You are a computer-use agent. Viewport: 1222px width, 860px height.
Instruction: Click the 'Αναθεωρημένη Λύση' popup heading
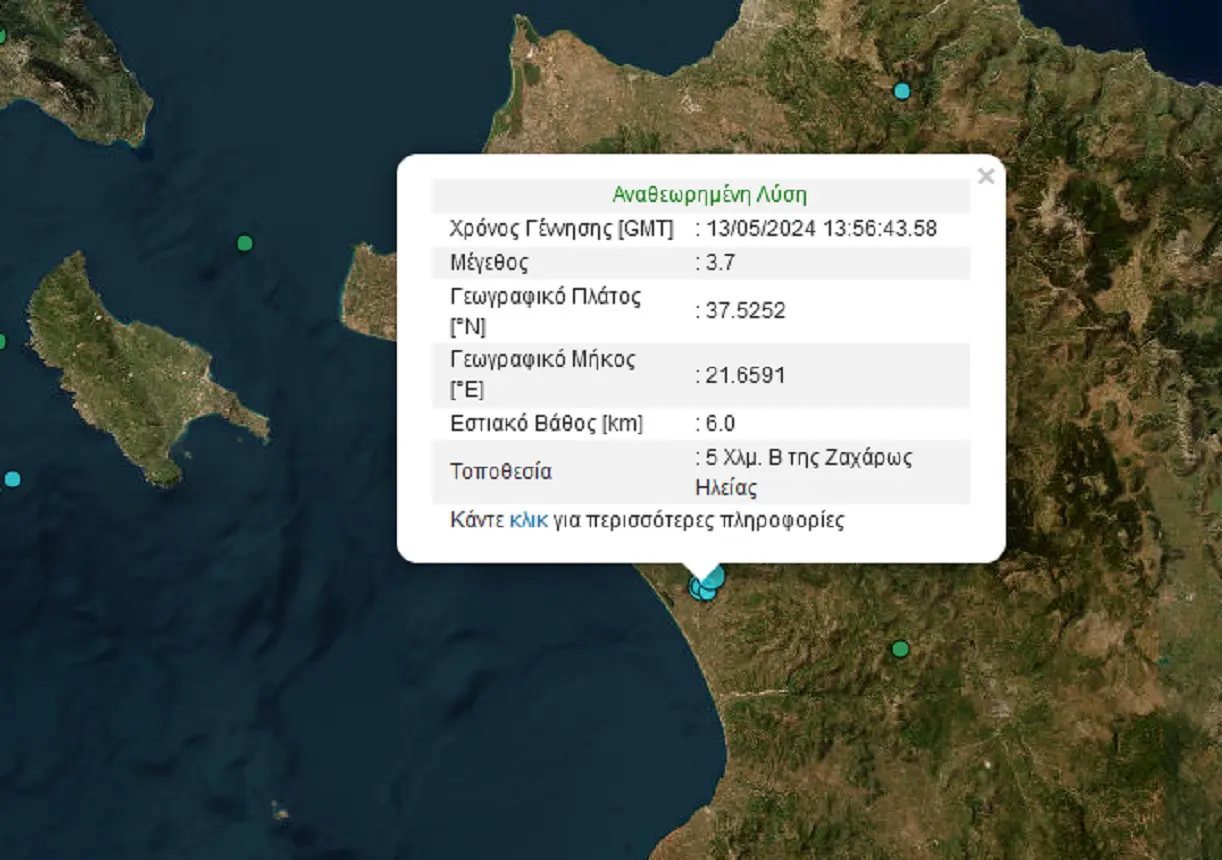pos(709,195)
